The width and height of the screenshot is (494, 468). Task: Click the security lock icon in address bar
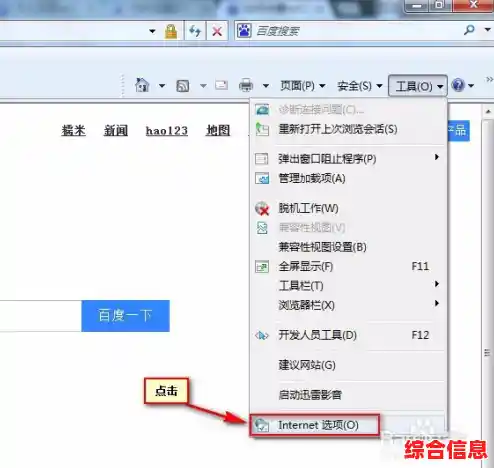[x=171, y=31]
